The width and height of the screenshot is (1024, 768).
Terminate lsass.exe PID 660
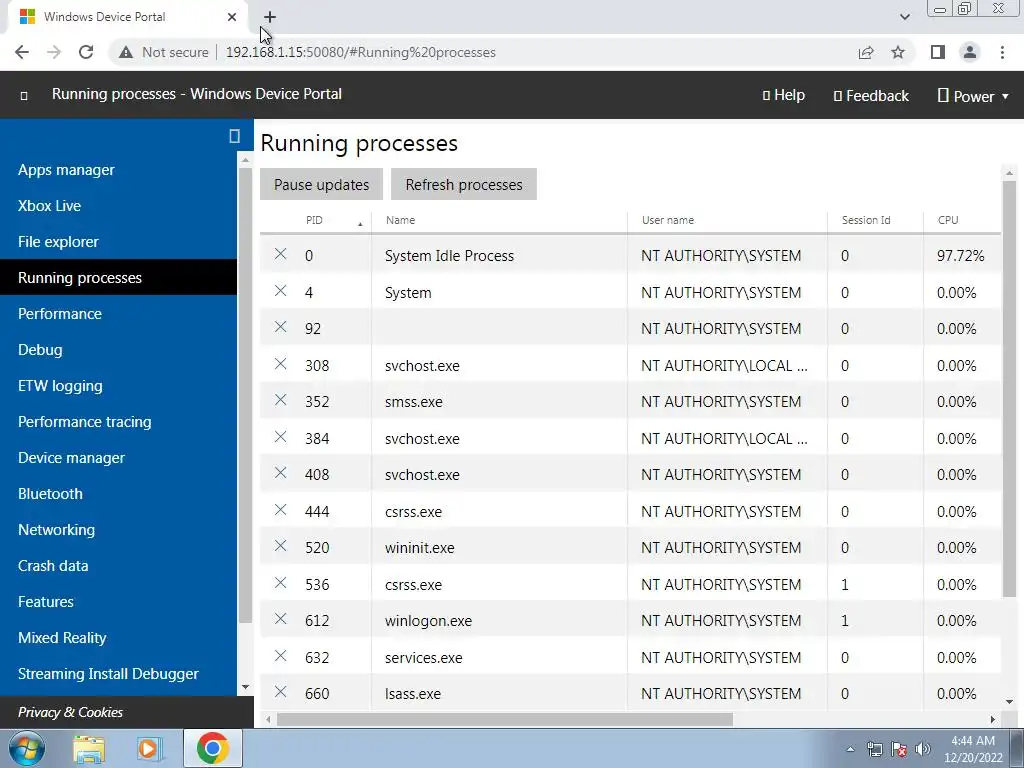[280, 692]
